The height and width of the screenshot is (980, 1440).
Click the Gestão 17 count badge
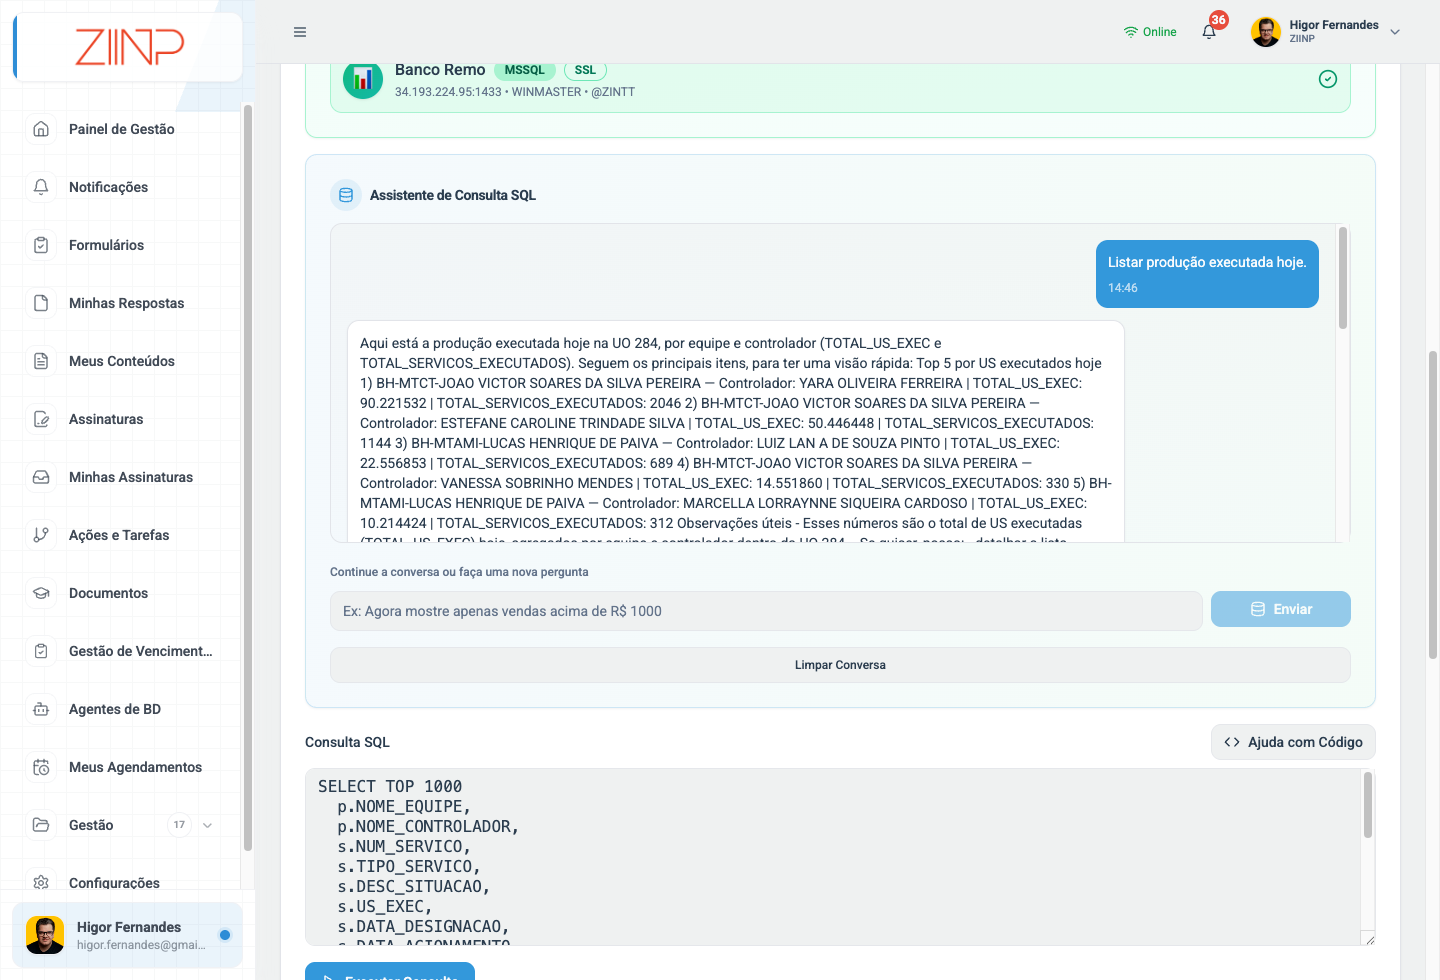(179, 825)
